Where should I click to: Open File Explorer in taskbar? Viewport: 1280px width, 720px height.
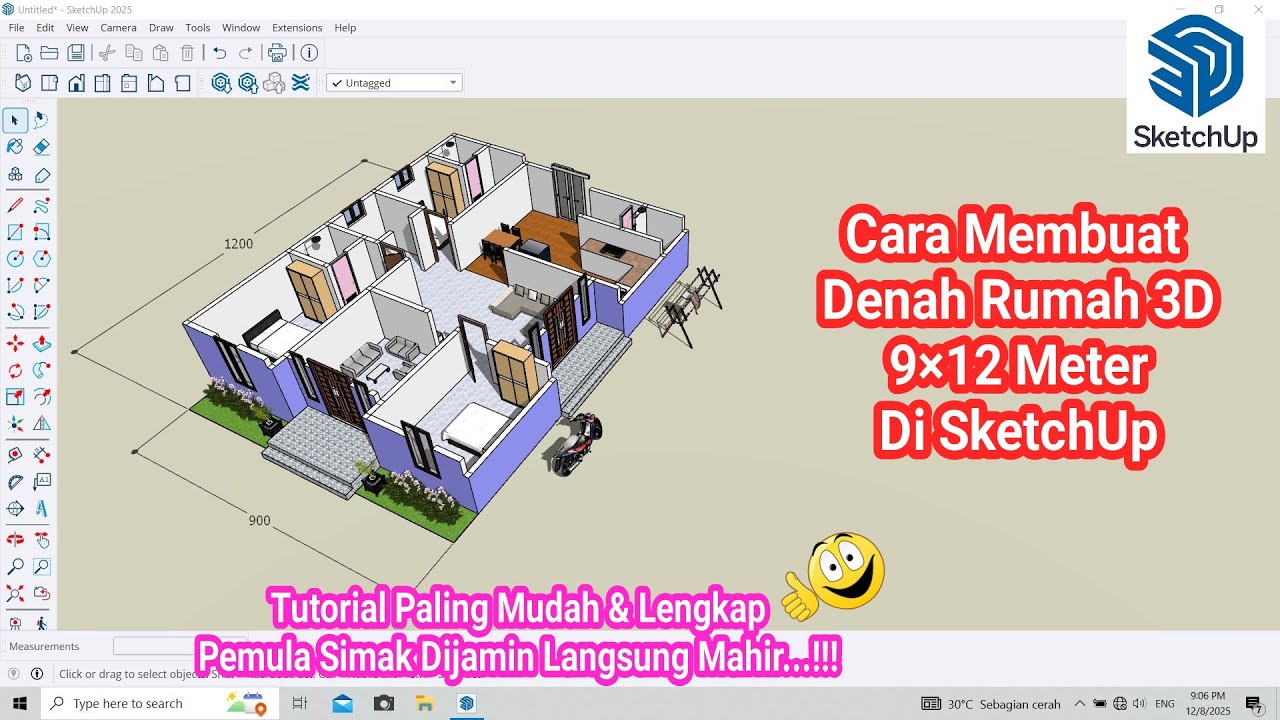pyautogui.click(x=424, y=703)
